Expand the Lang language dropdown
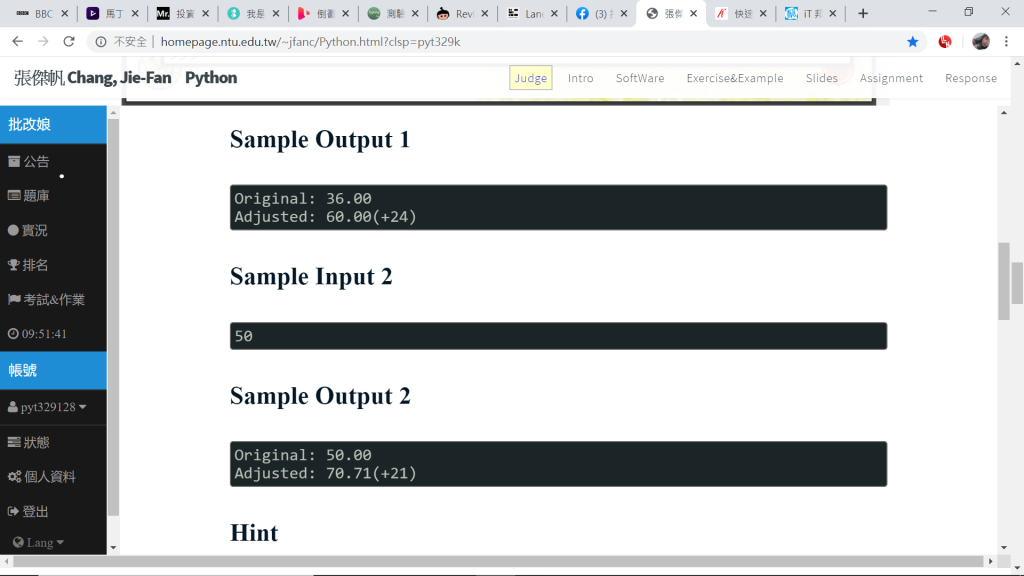 [x=39, y=542]
